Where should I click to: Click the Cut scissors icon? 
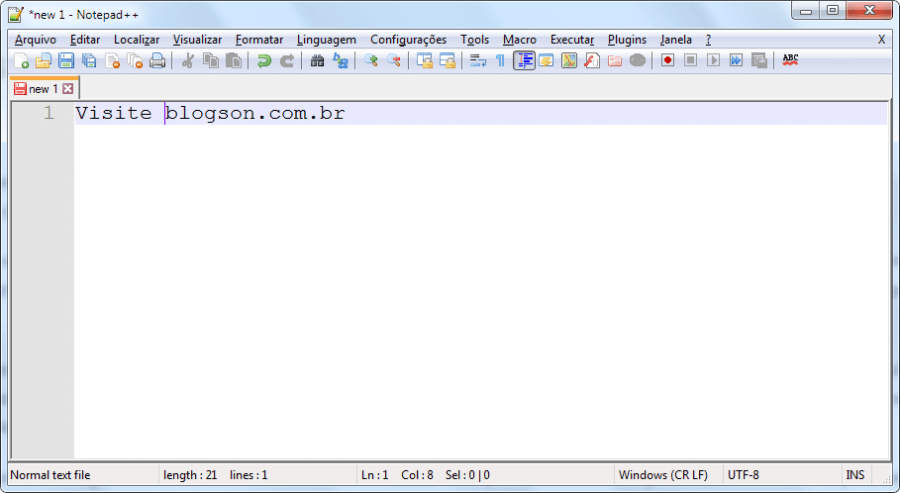click(188, 60)
